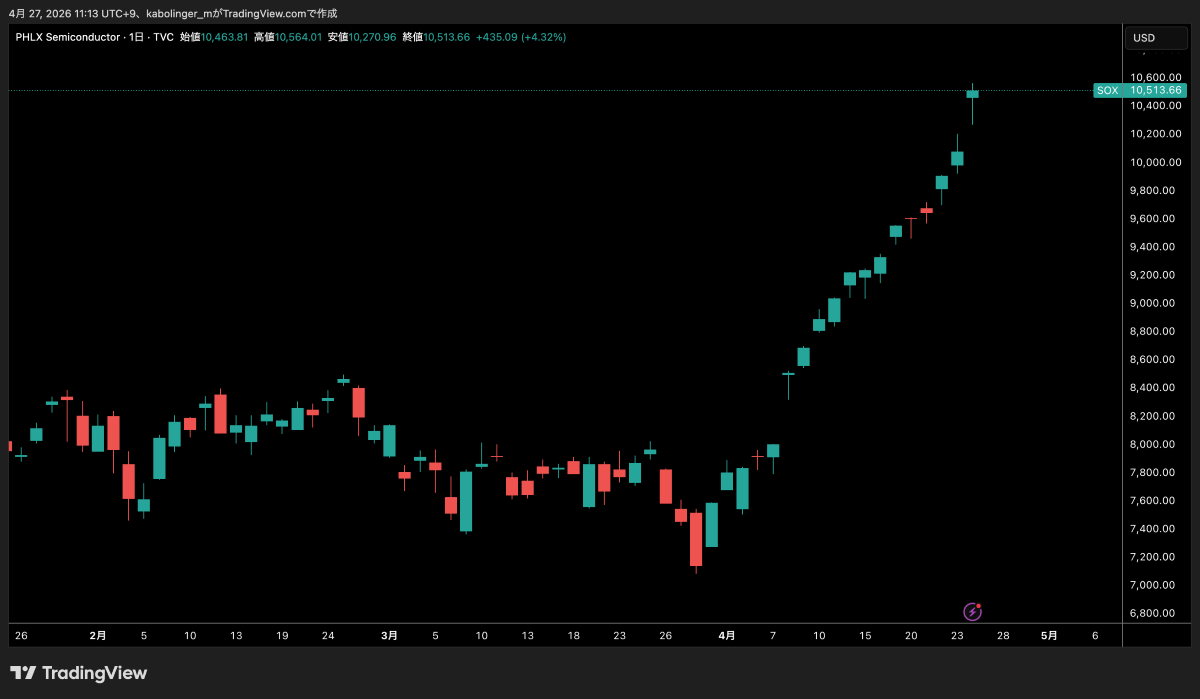Image resolution: width=1200 pixels, height=699 pixels.
Task: Click the 19 date on time axis
Action: [x=282, y=635]
